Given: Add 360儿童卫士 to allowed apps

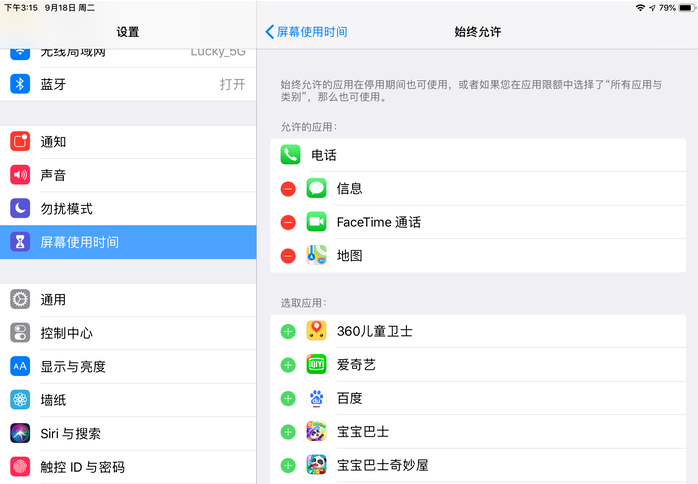Looking at the screenshot, I should coord(288,332).
